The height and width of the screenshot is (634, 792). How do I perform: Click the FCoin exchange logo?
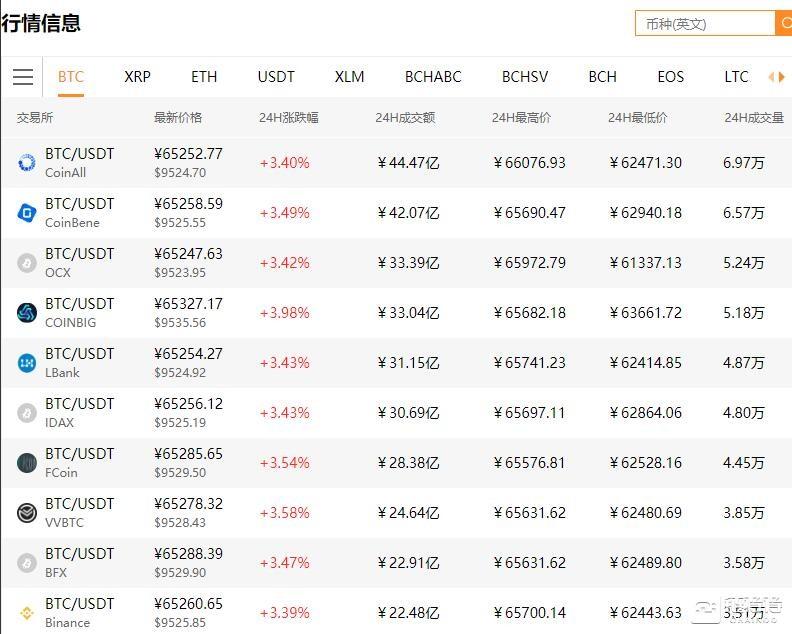click(27, 463)
